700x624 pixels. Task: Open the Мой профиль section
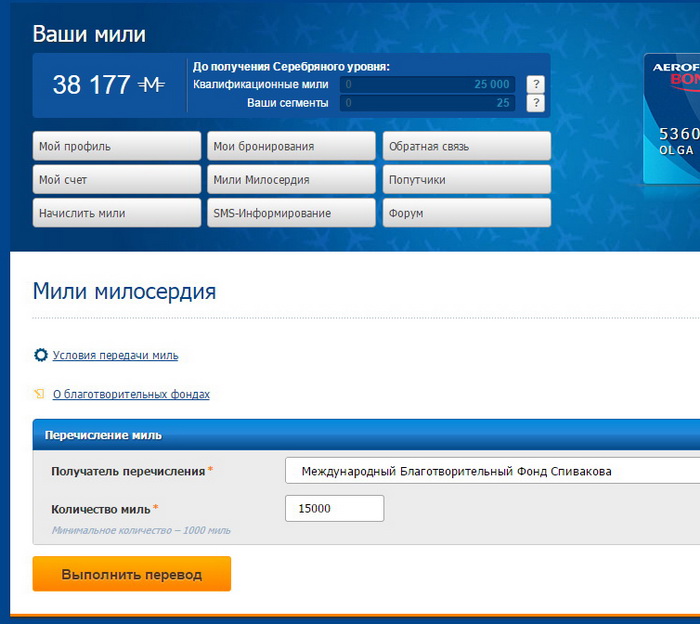pos(117,146)
